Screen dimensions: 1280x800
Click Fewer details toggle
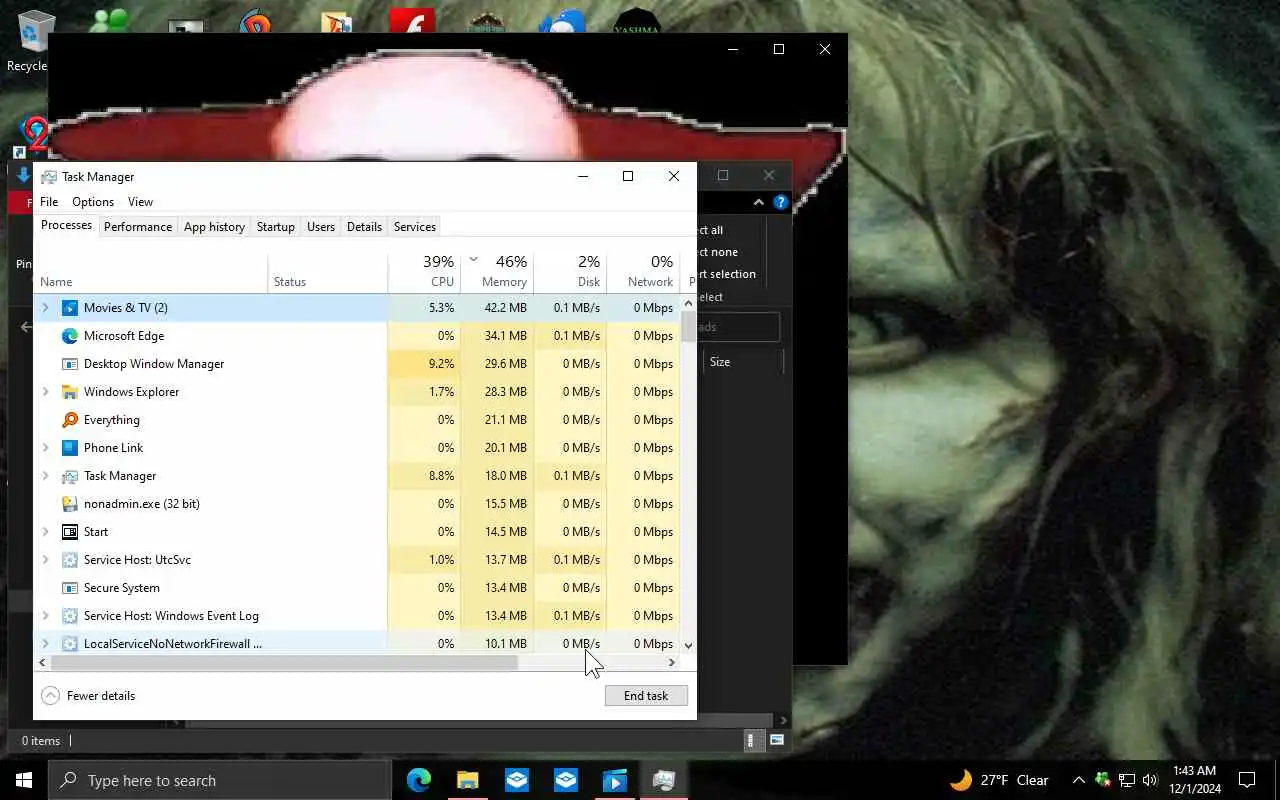[x=88, y=696]
